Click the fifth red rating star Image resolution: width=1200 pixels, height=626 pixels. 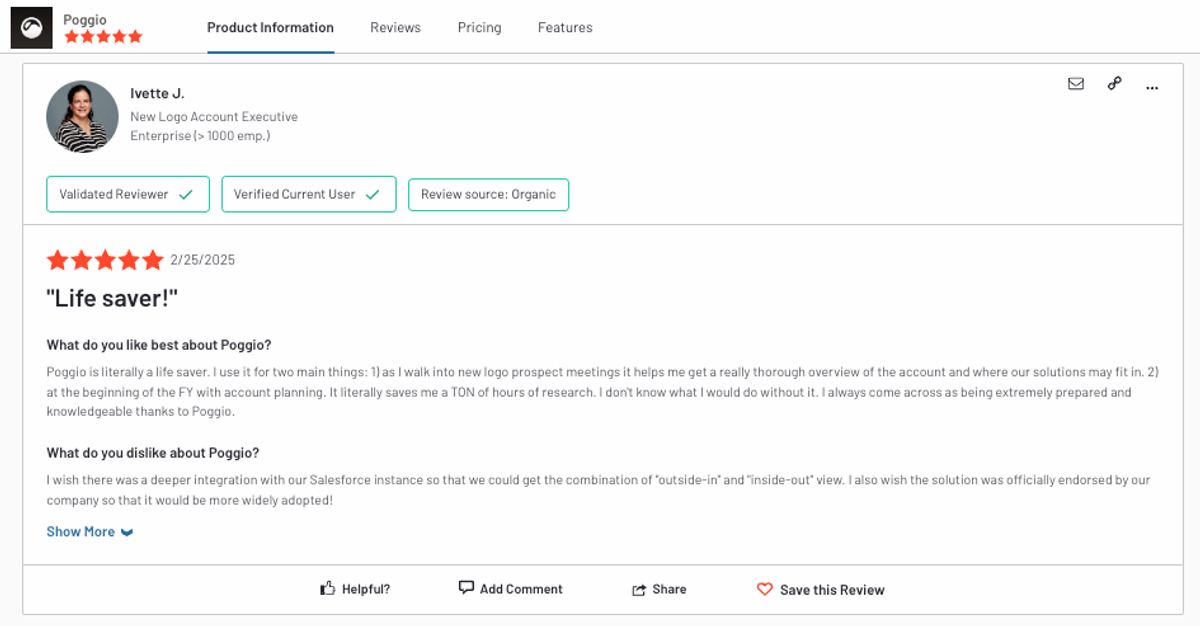[152, 259]
